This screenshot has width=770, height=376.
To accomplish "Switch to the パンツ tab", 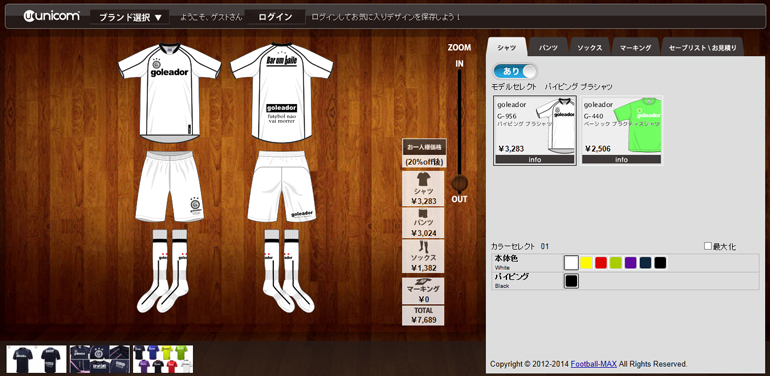I will click(548, 48).
